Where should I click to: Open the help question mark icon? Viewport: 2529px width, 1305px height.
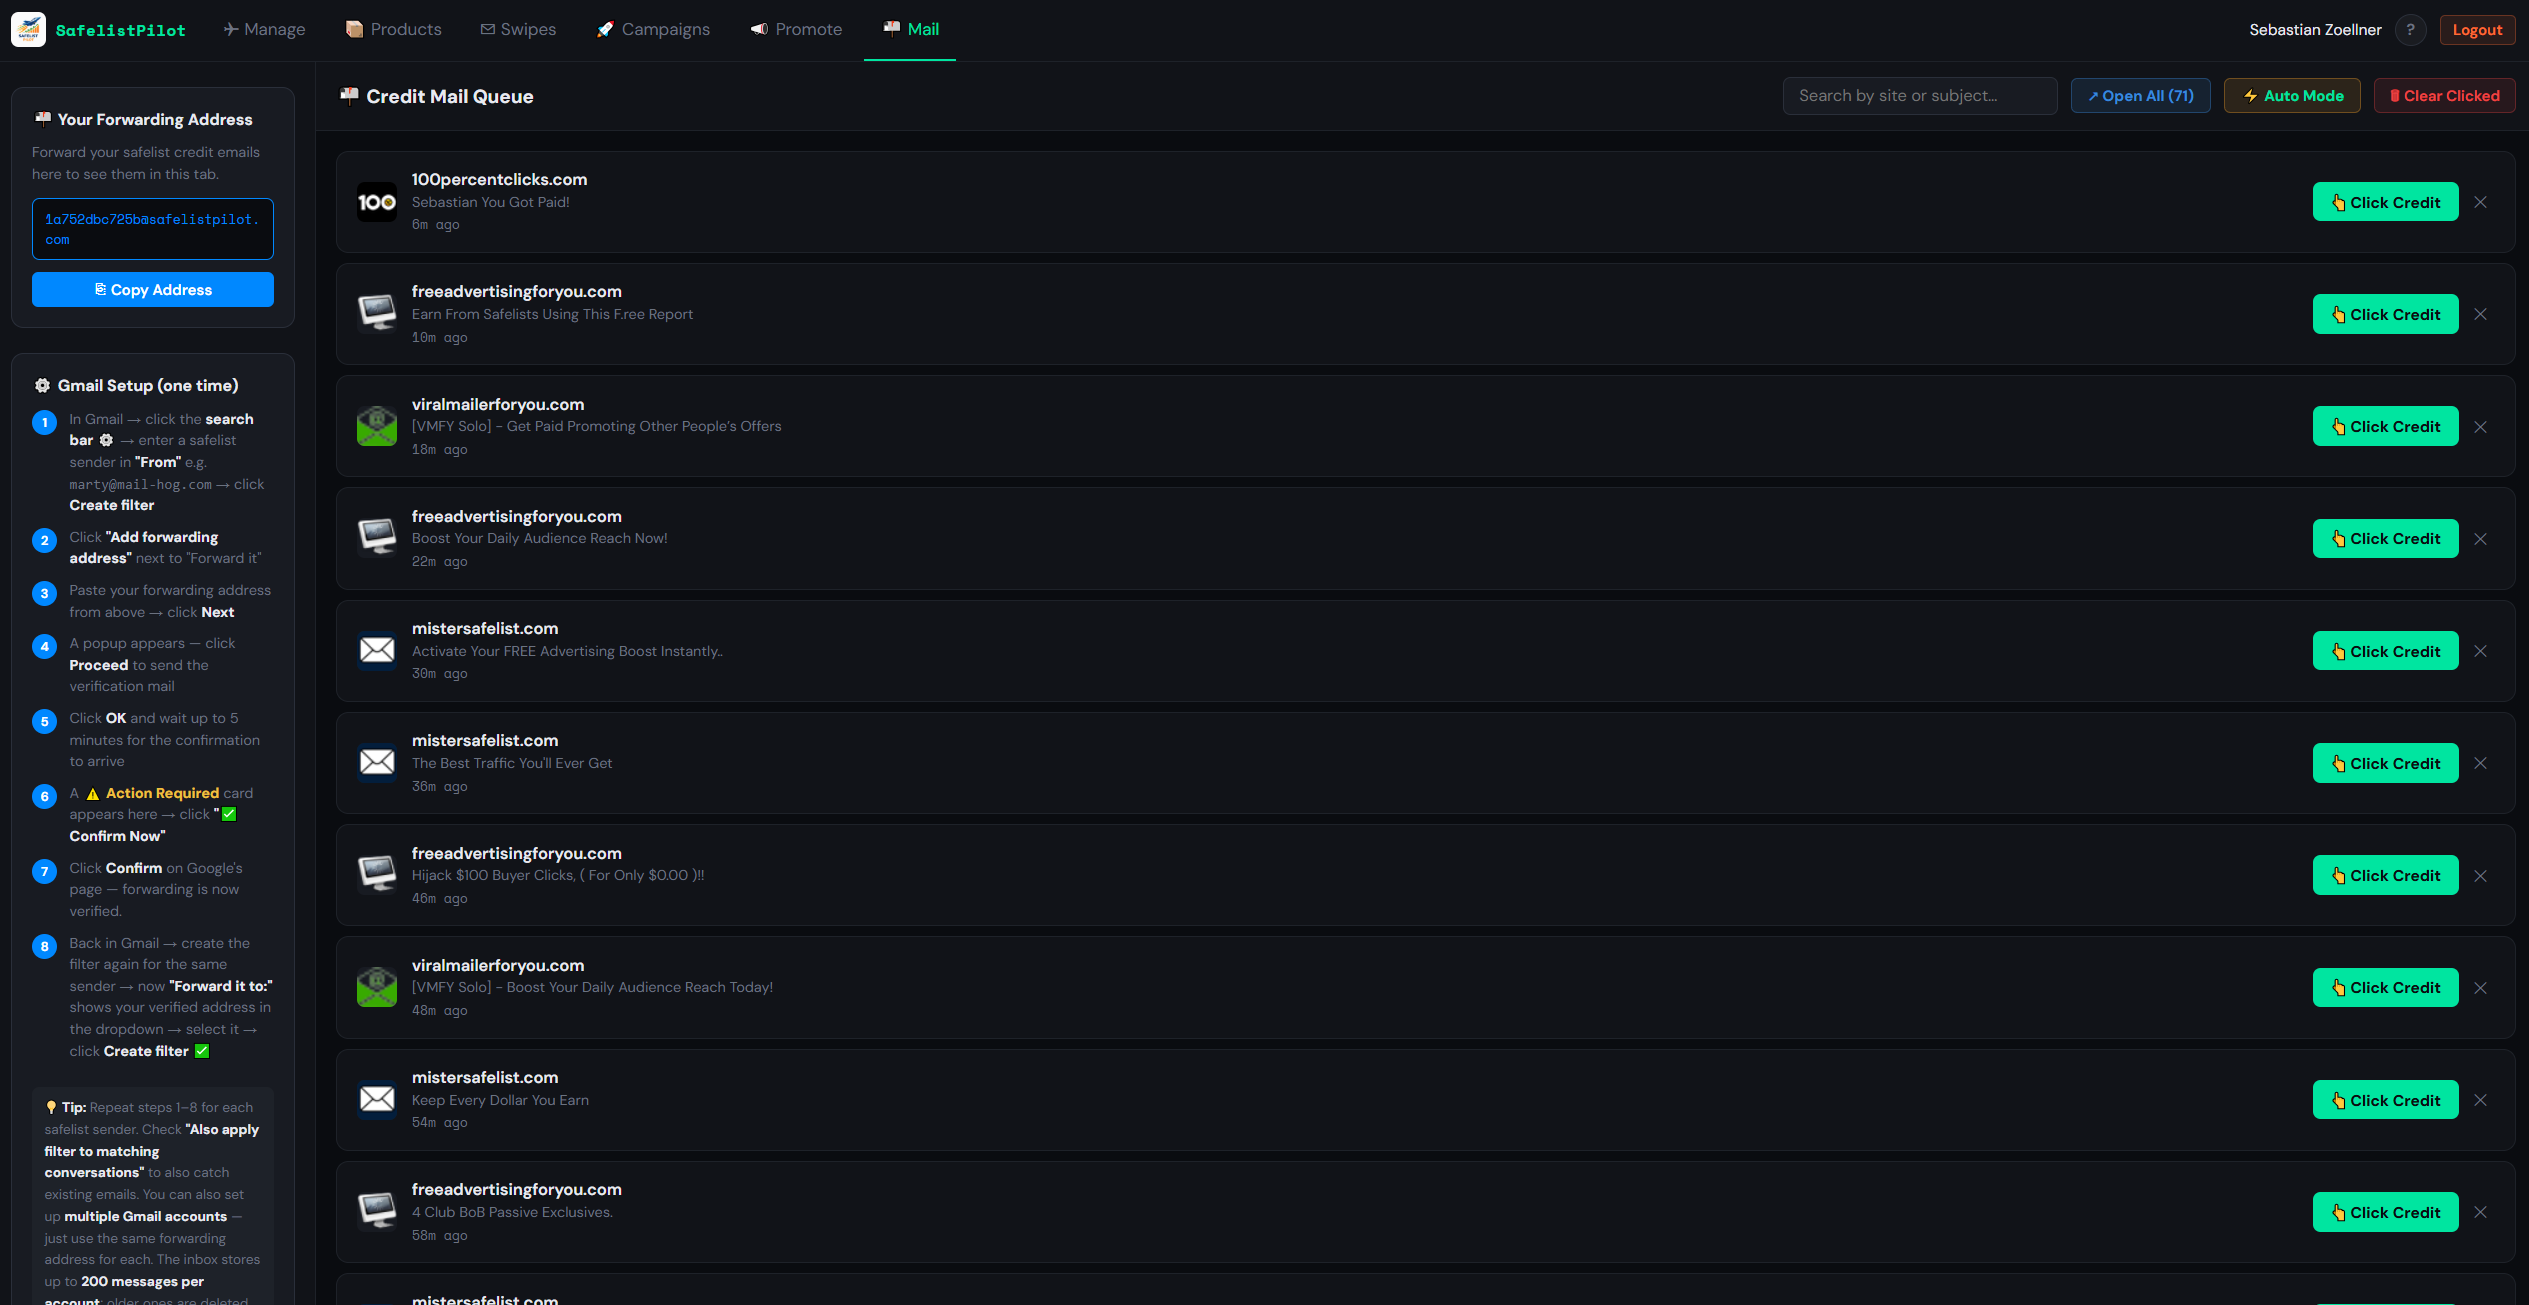coord(2411,29)
